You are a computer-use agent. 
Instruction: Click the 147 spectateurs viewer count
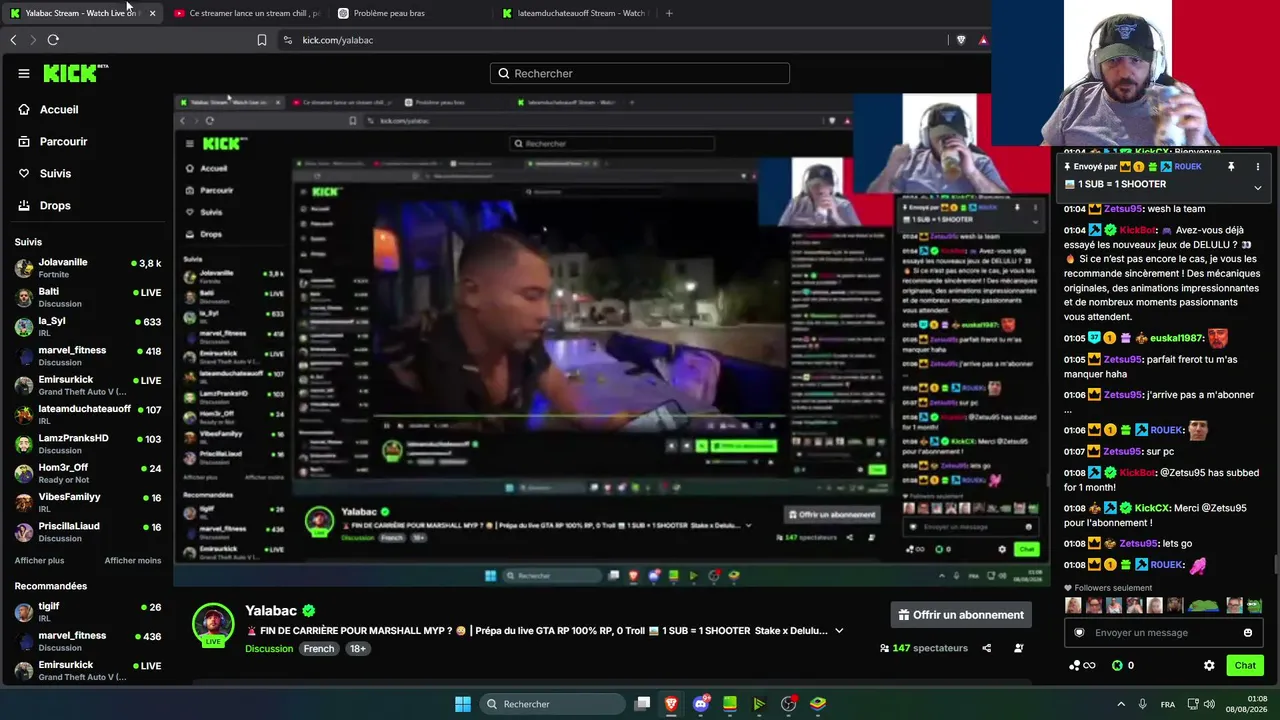(924, 648)
